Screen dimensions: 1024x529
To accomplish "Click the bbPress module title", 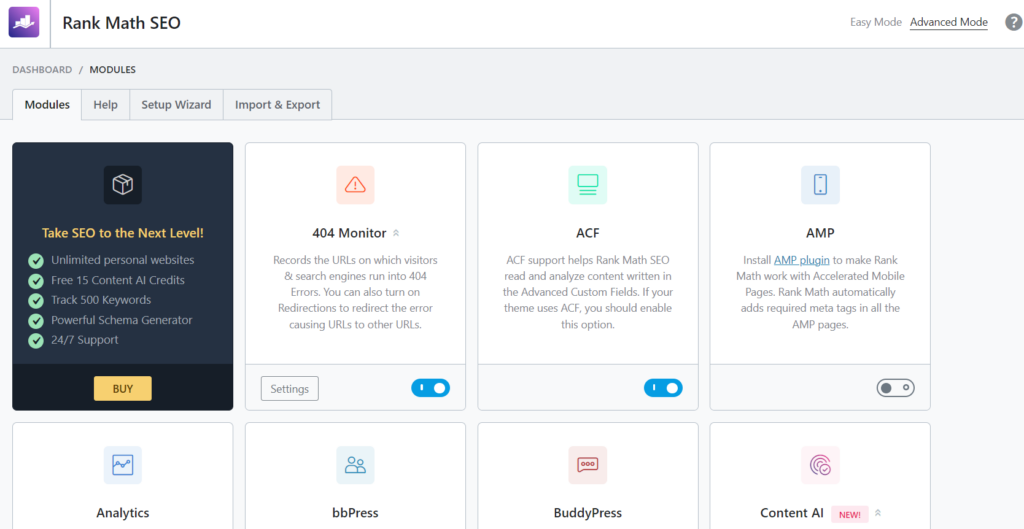I will 355,513.
